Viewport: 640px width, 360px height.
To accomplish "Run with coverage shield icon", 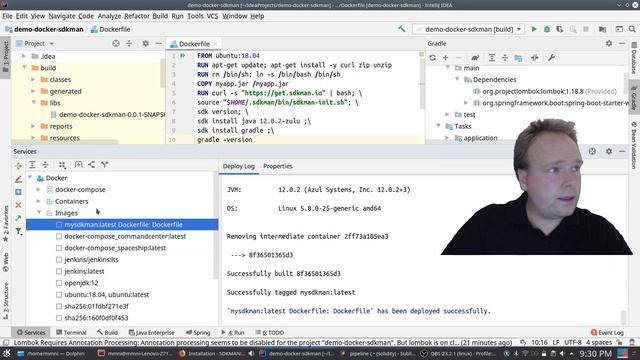I will (560, 29).
